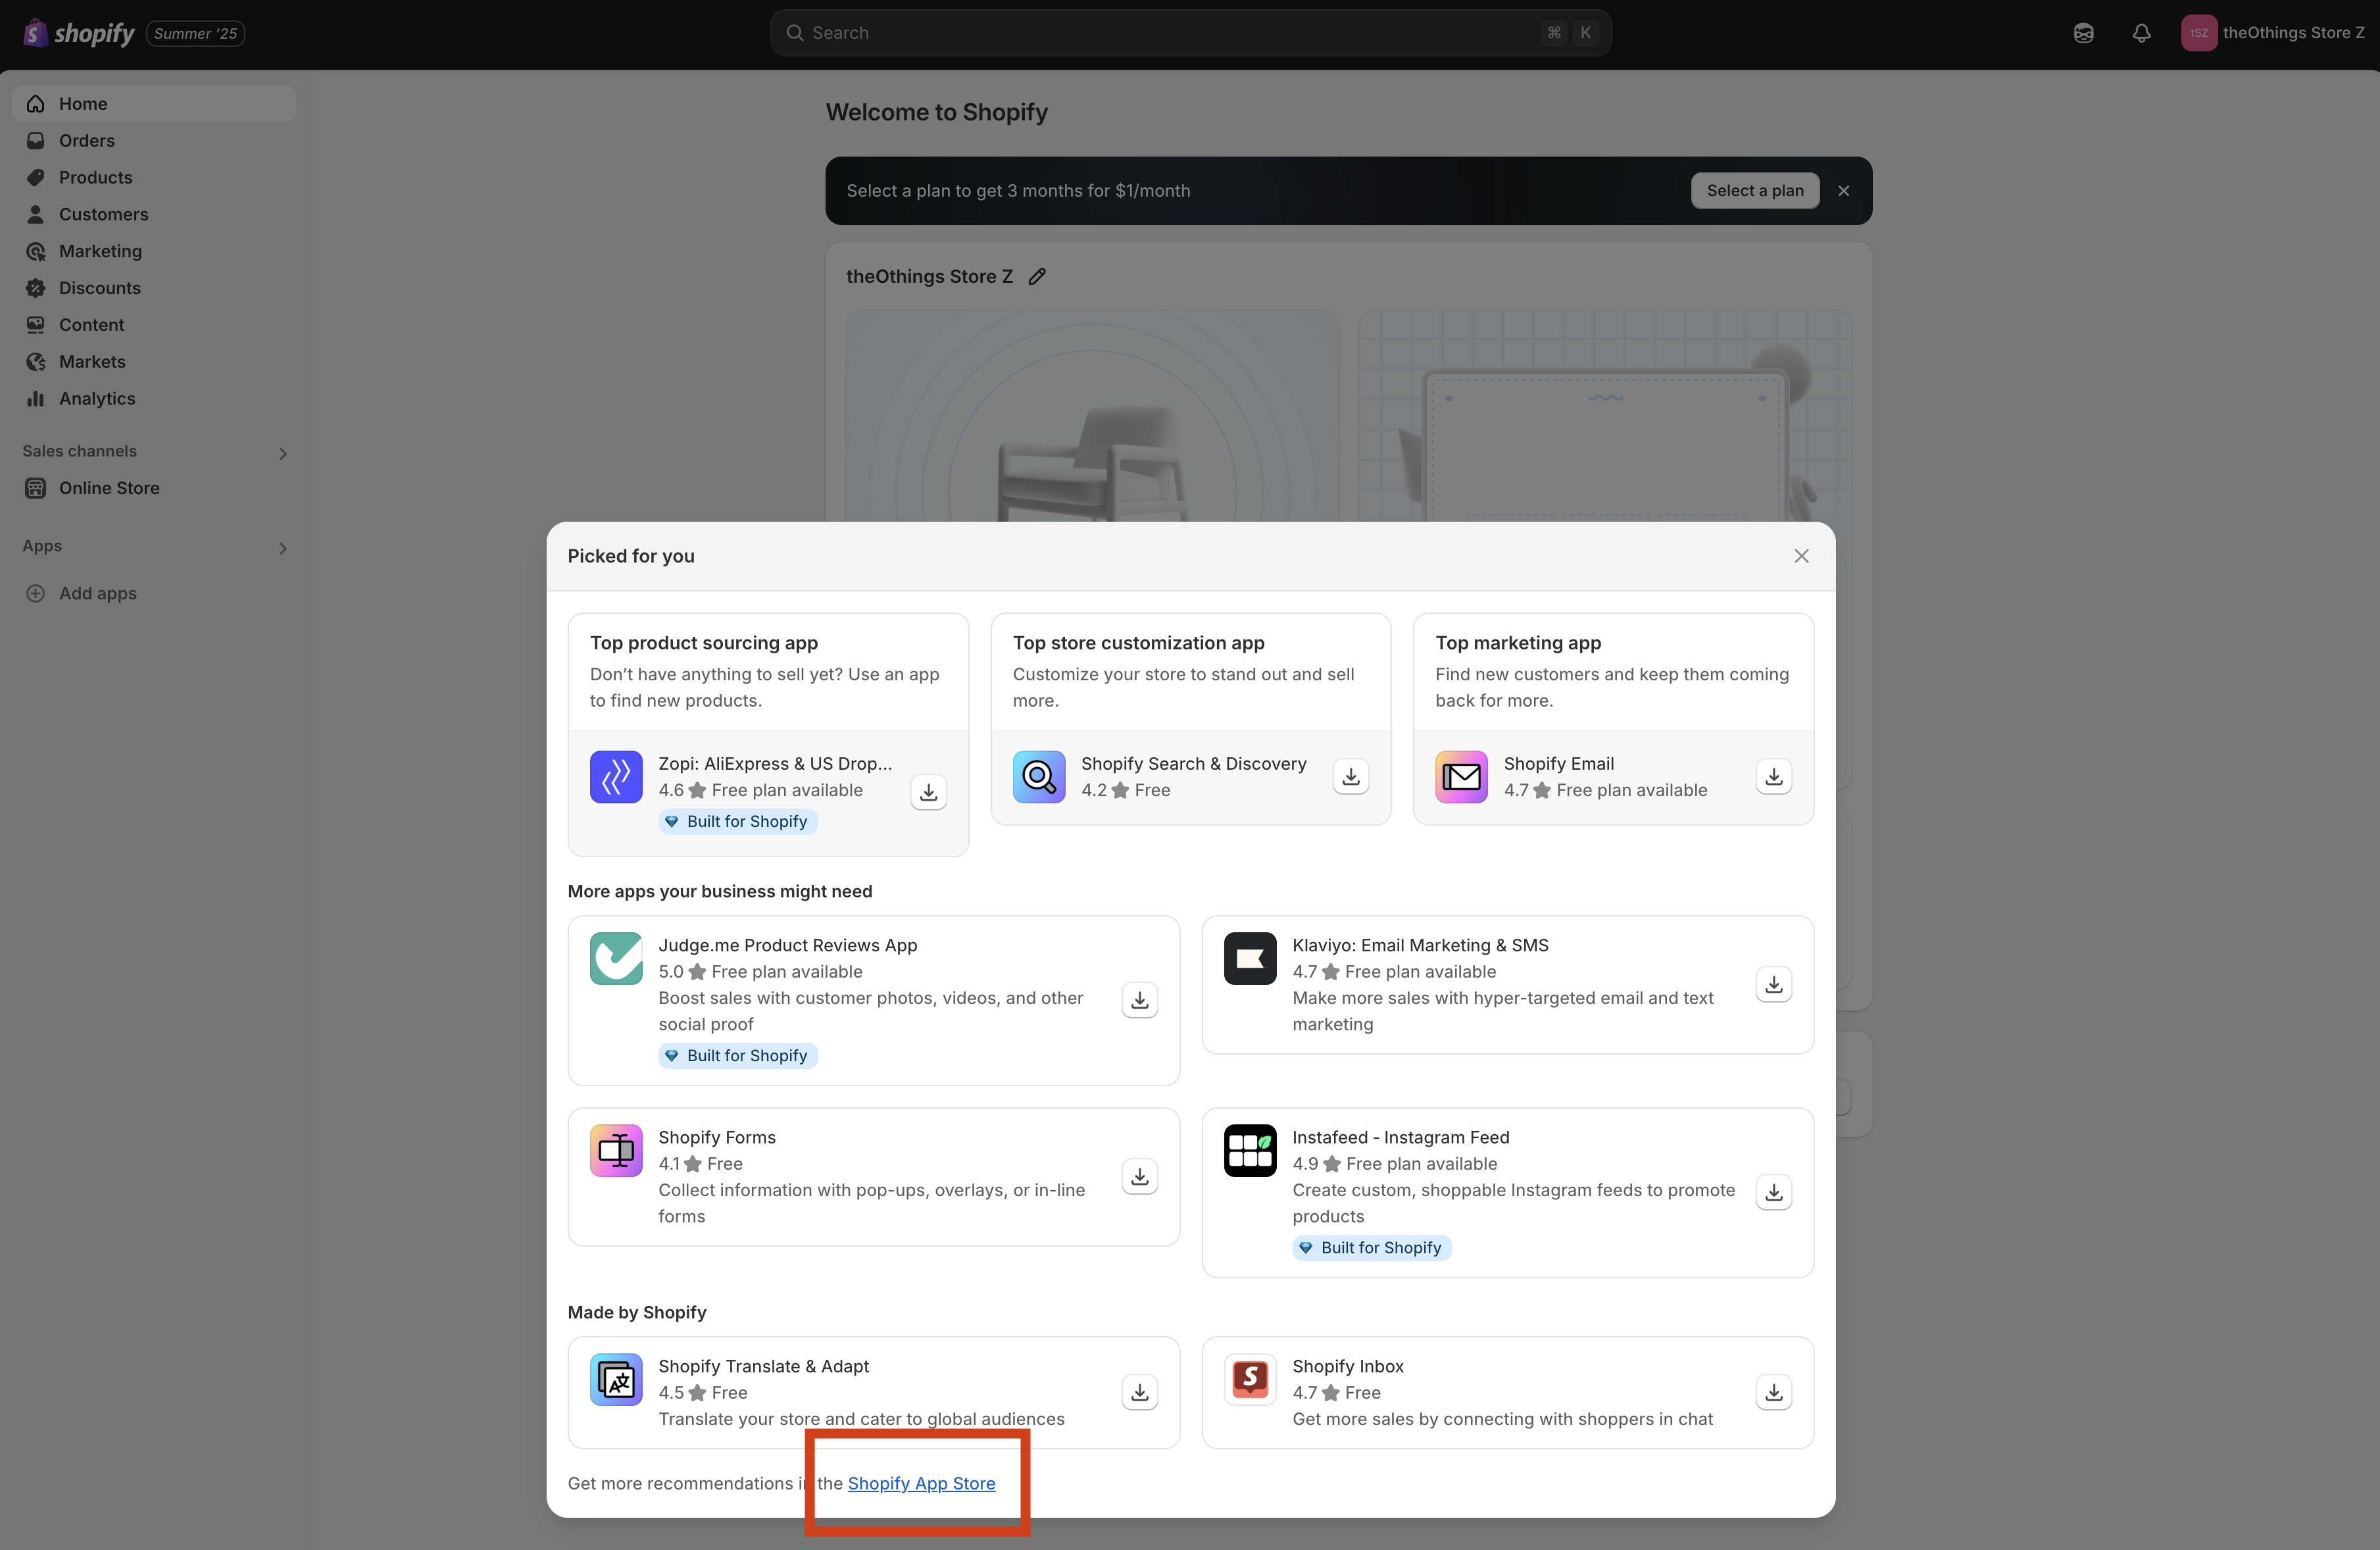This screenshot has height=1550, width=2380.
Task: Expand the Sales channels section
Action: 282,453
